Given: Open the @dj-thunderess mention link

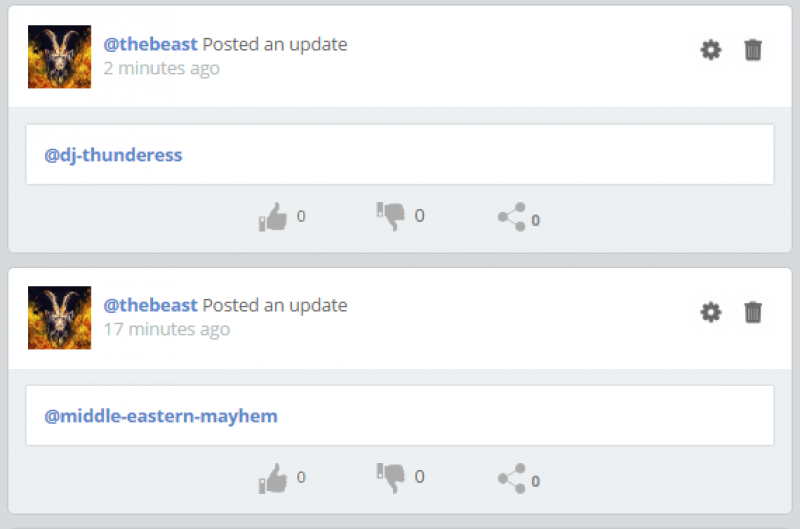Looking at the screenshot, I should [113, 155].
